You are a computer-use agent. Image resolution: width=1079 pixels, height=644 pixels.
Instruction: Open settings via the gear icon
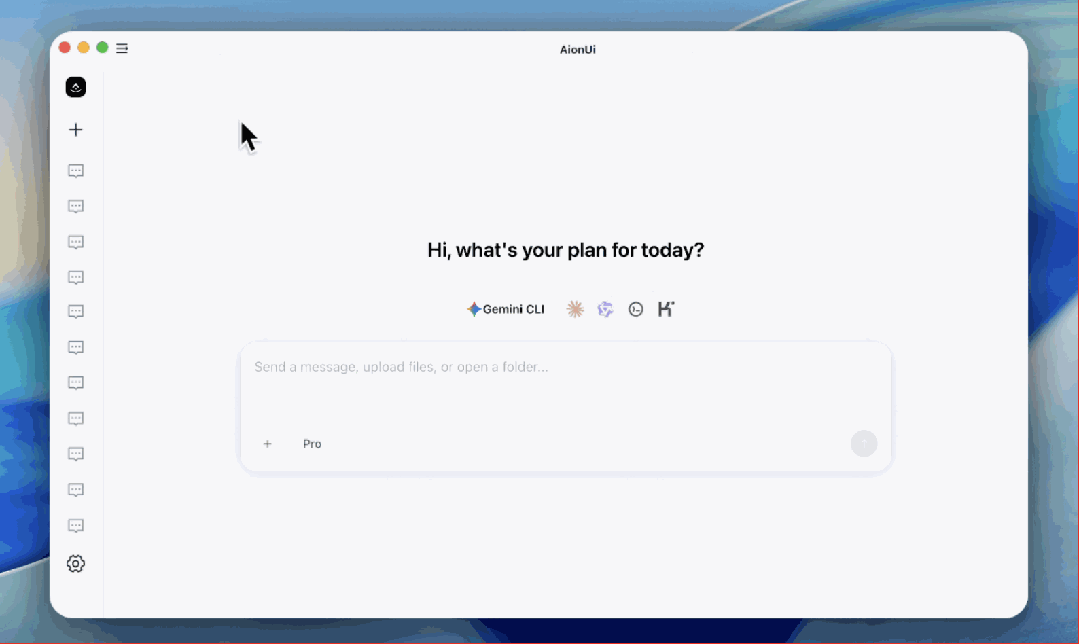[76, 564]
